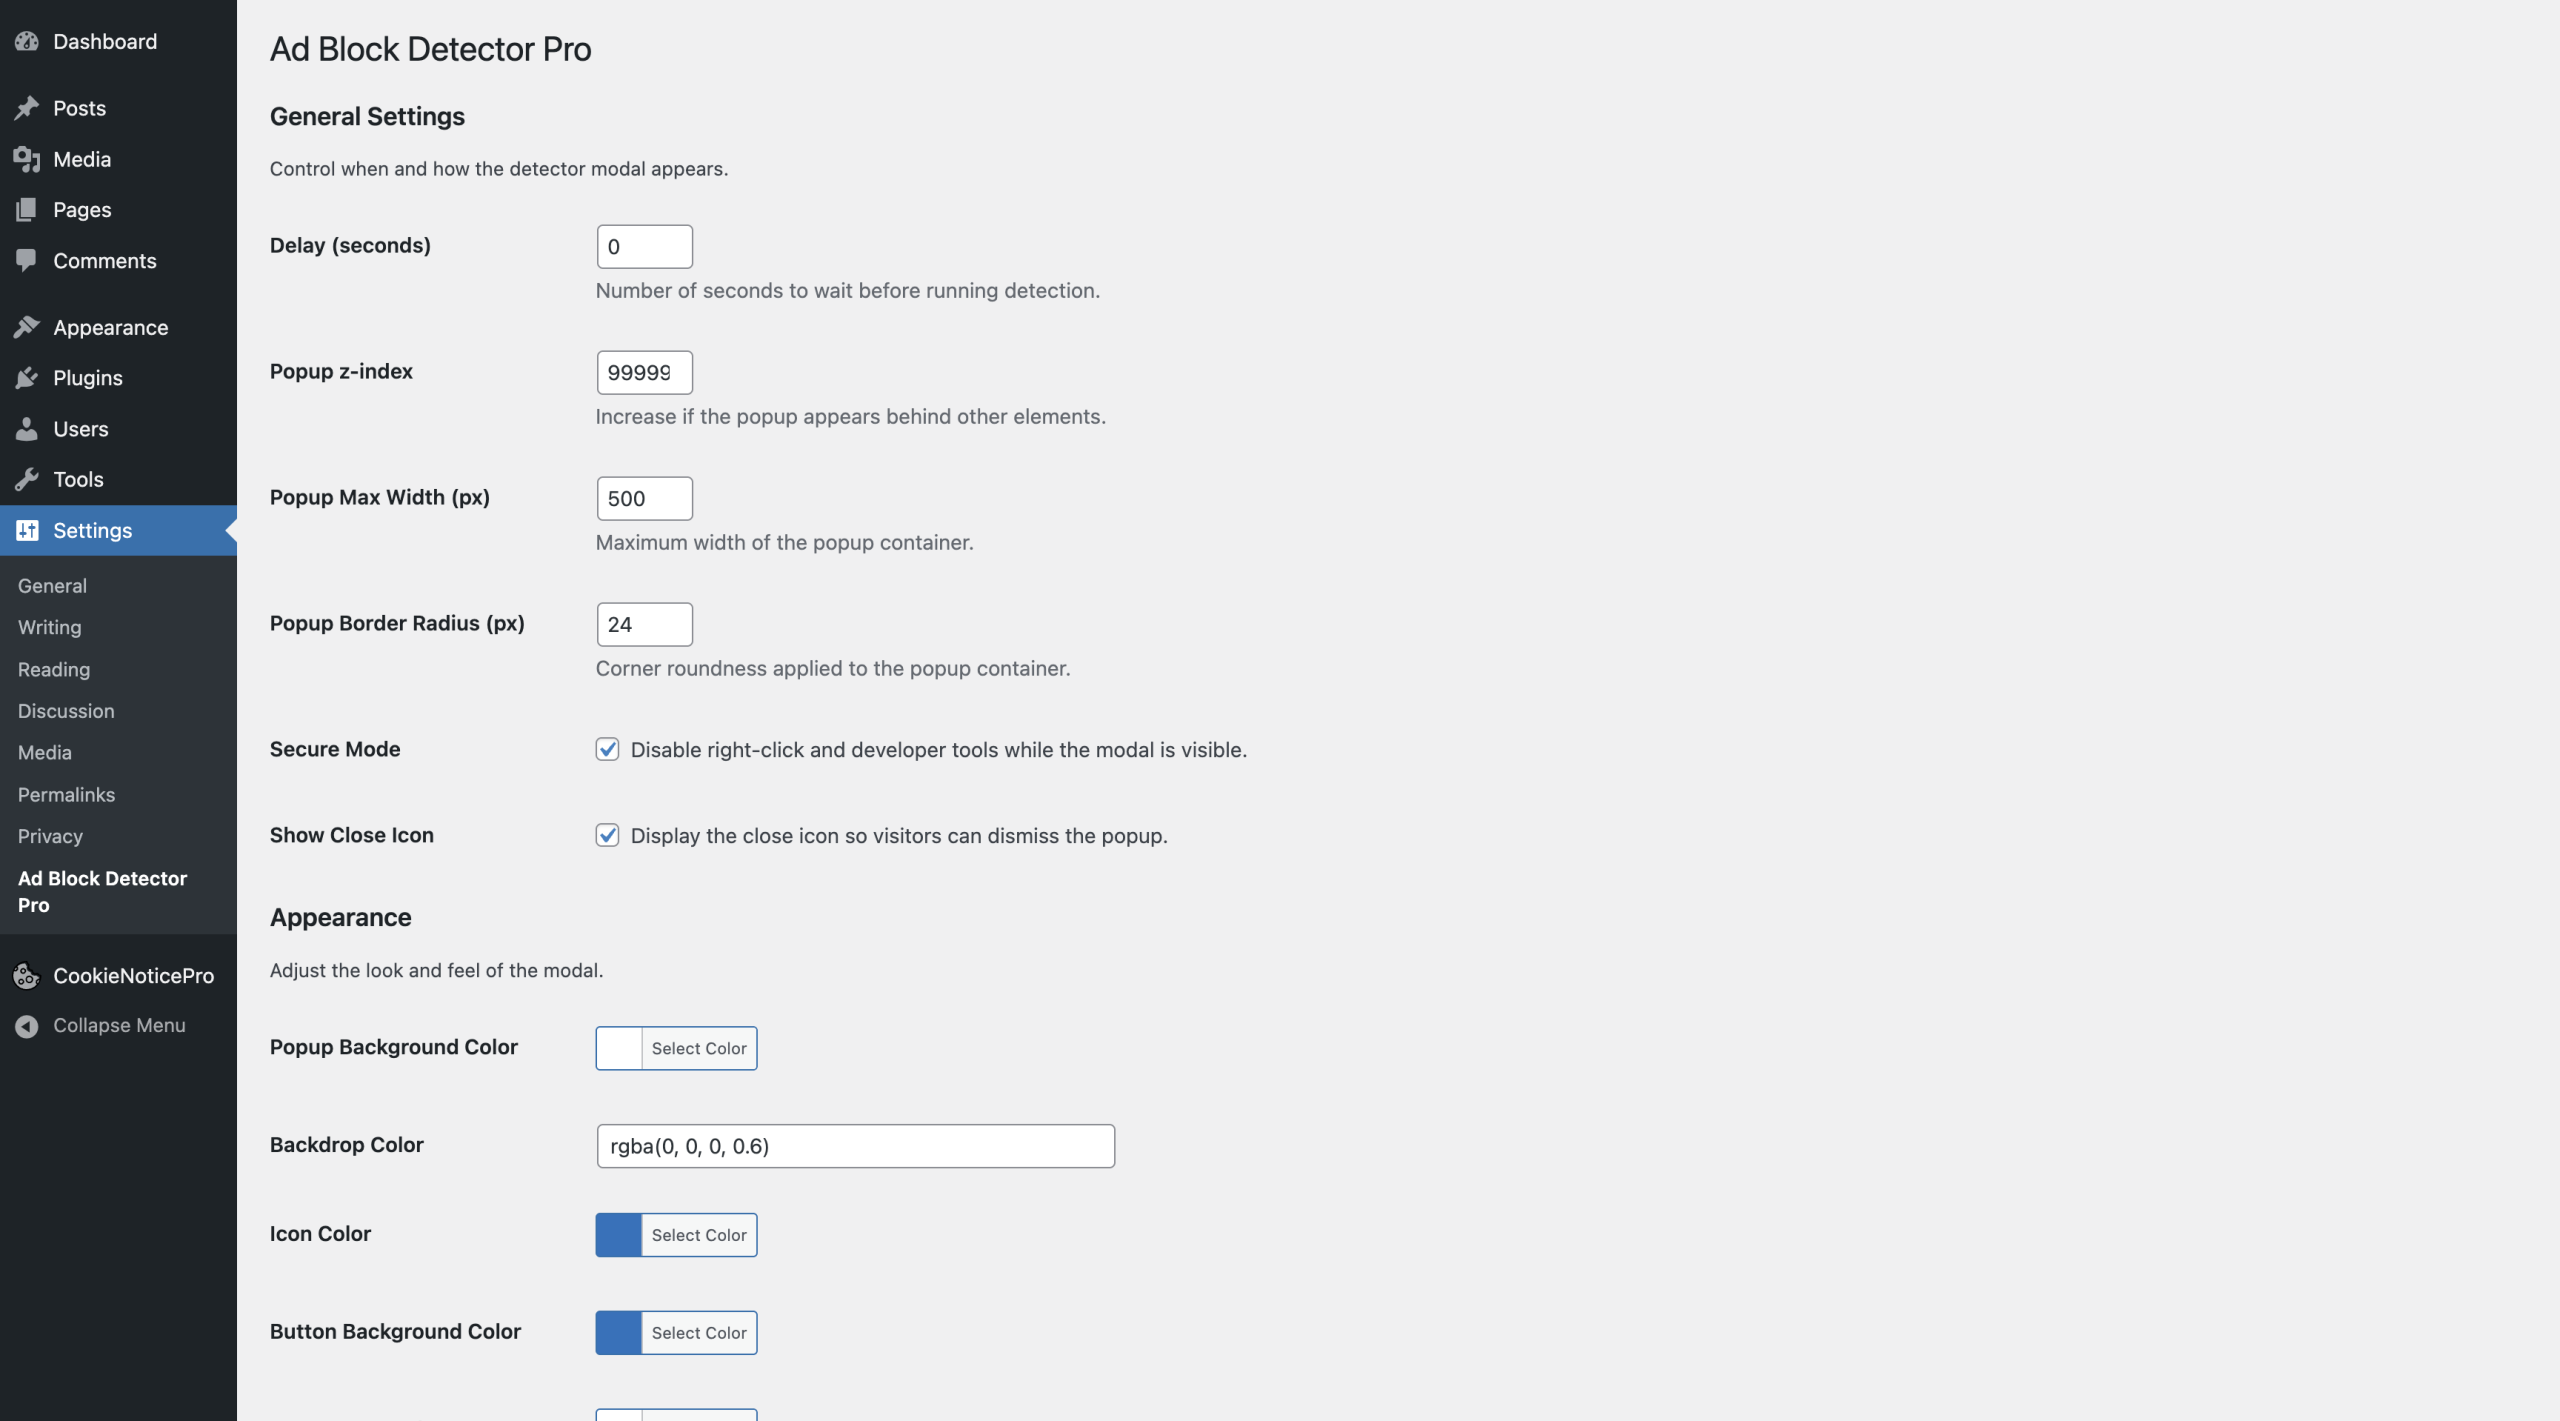Navigate to Permalinks settings

click(66, 794)
